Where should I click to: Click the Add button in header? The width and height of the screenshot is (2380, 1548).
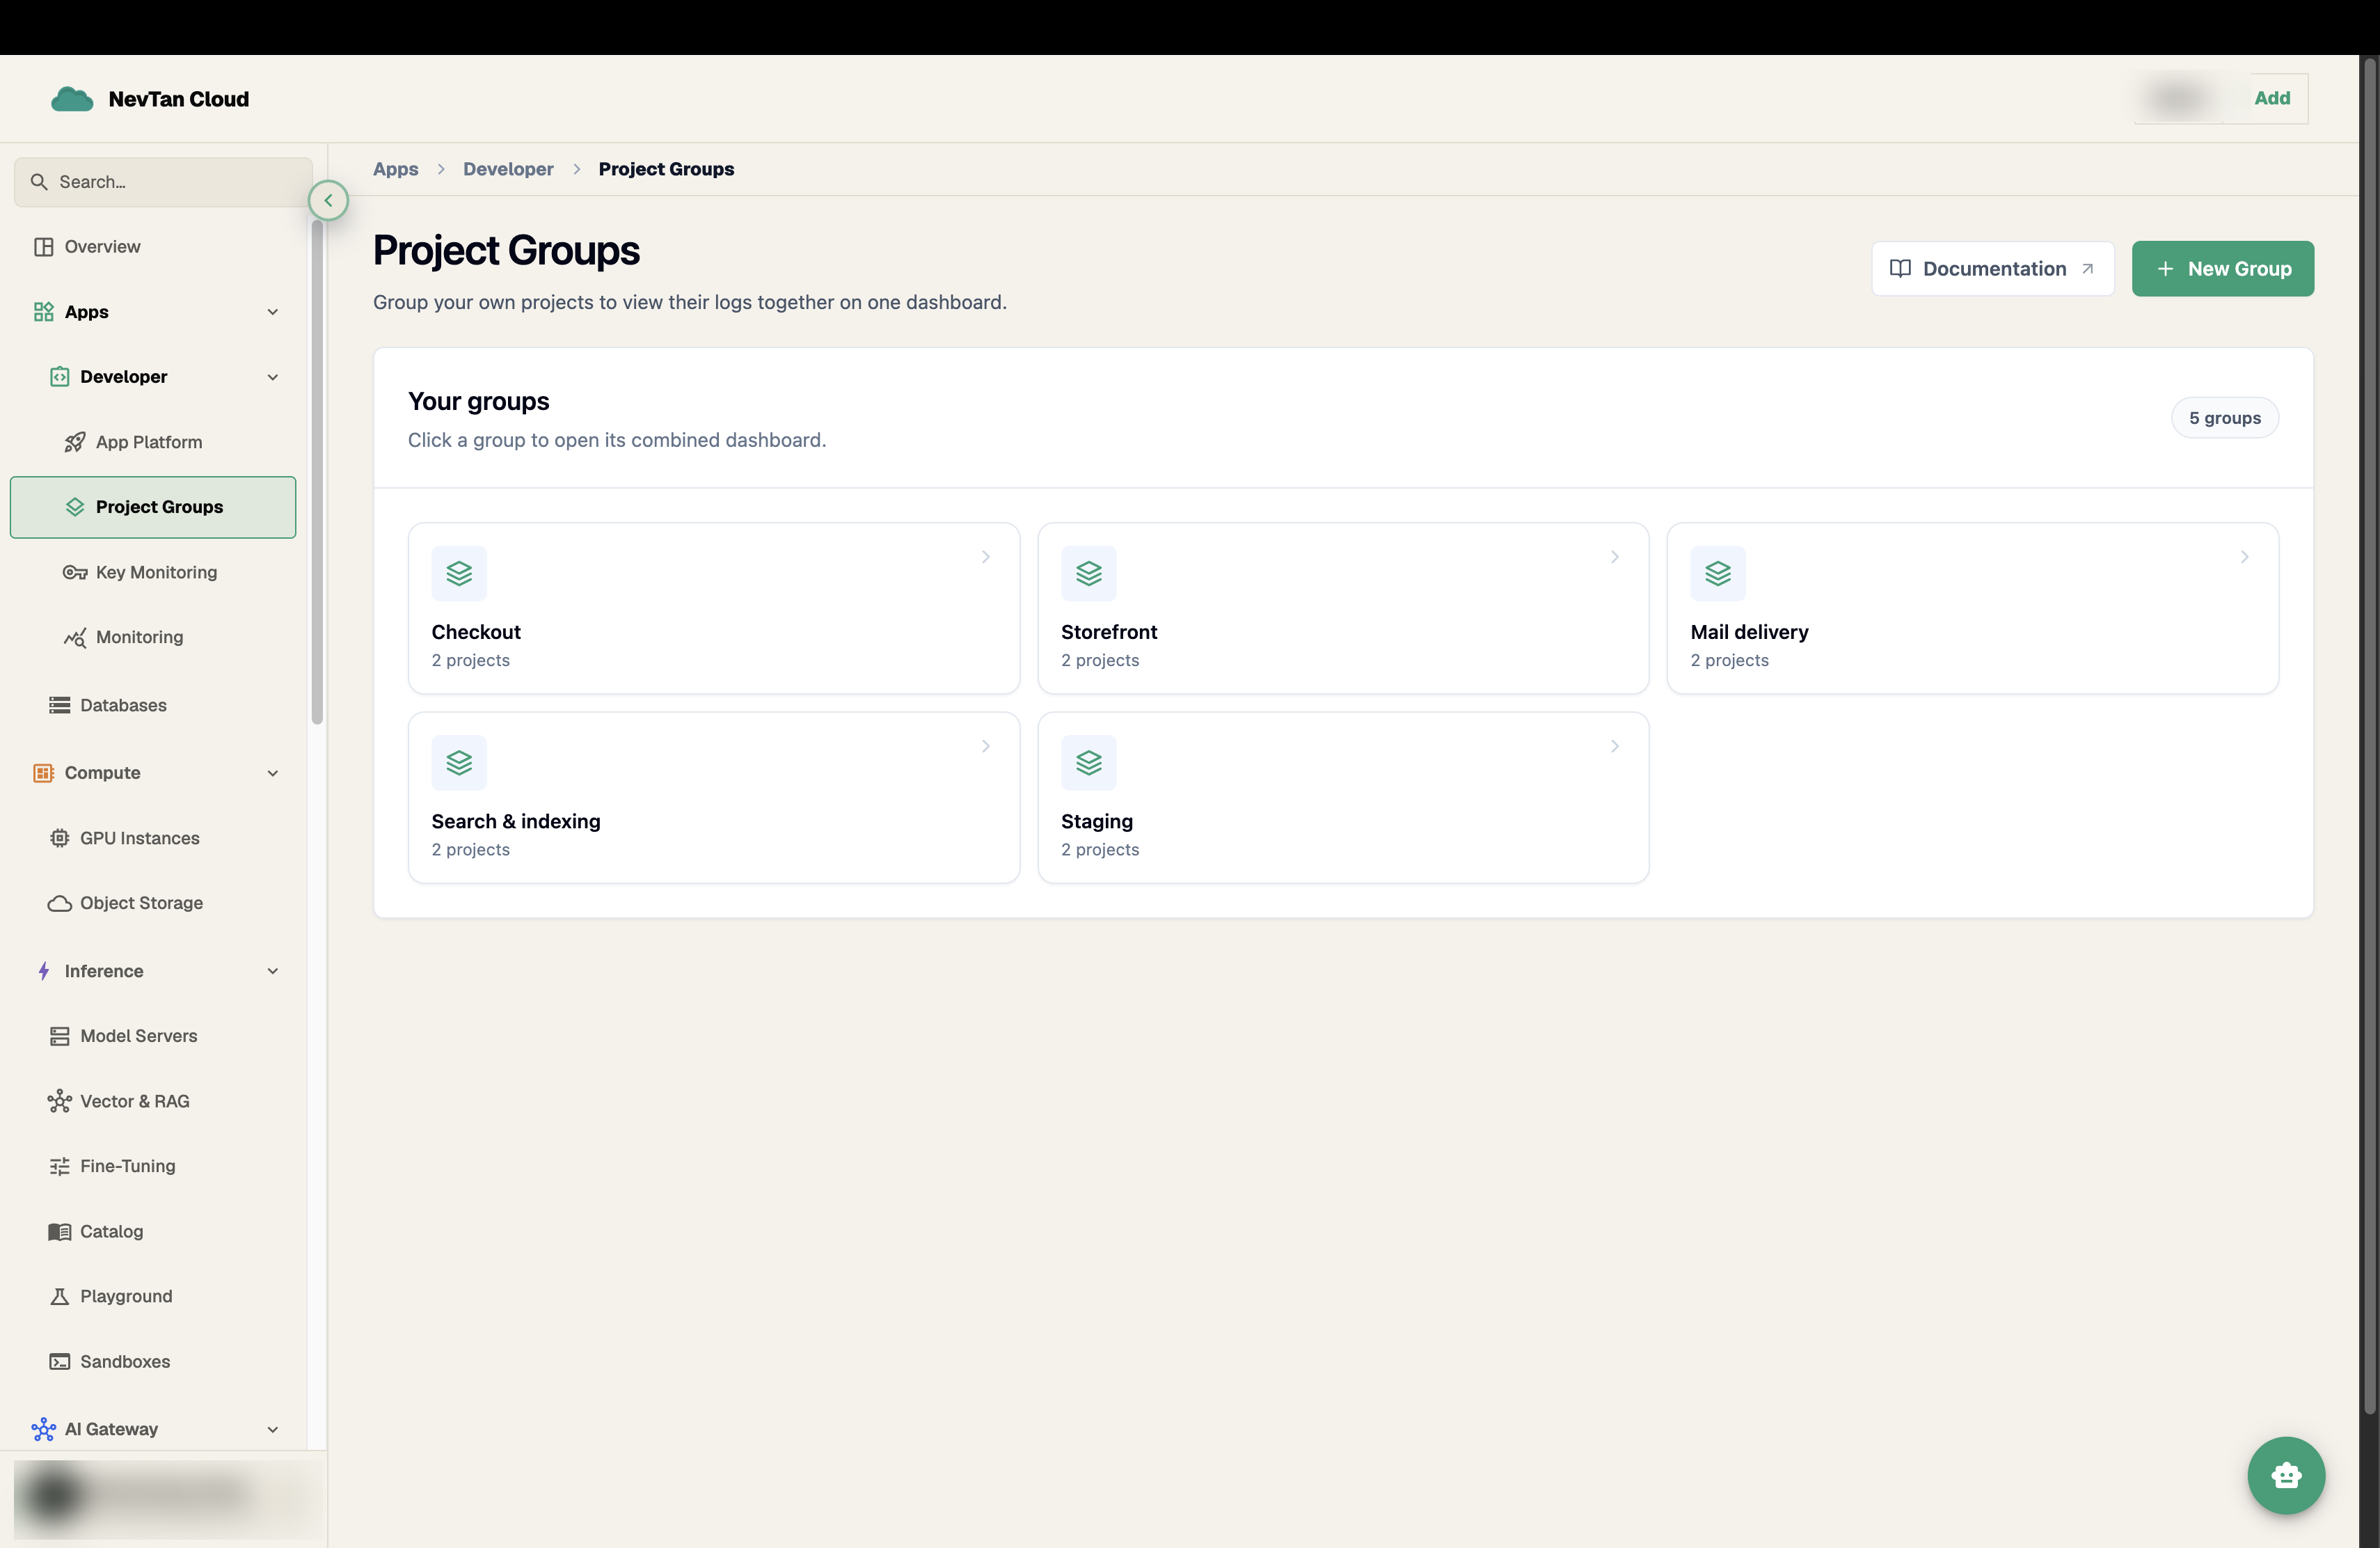(2271, 98)
